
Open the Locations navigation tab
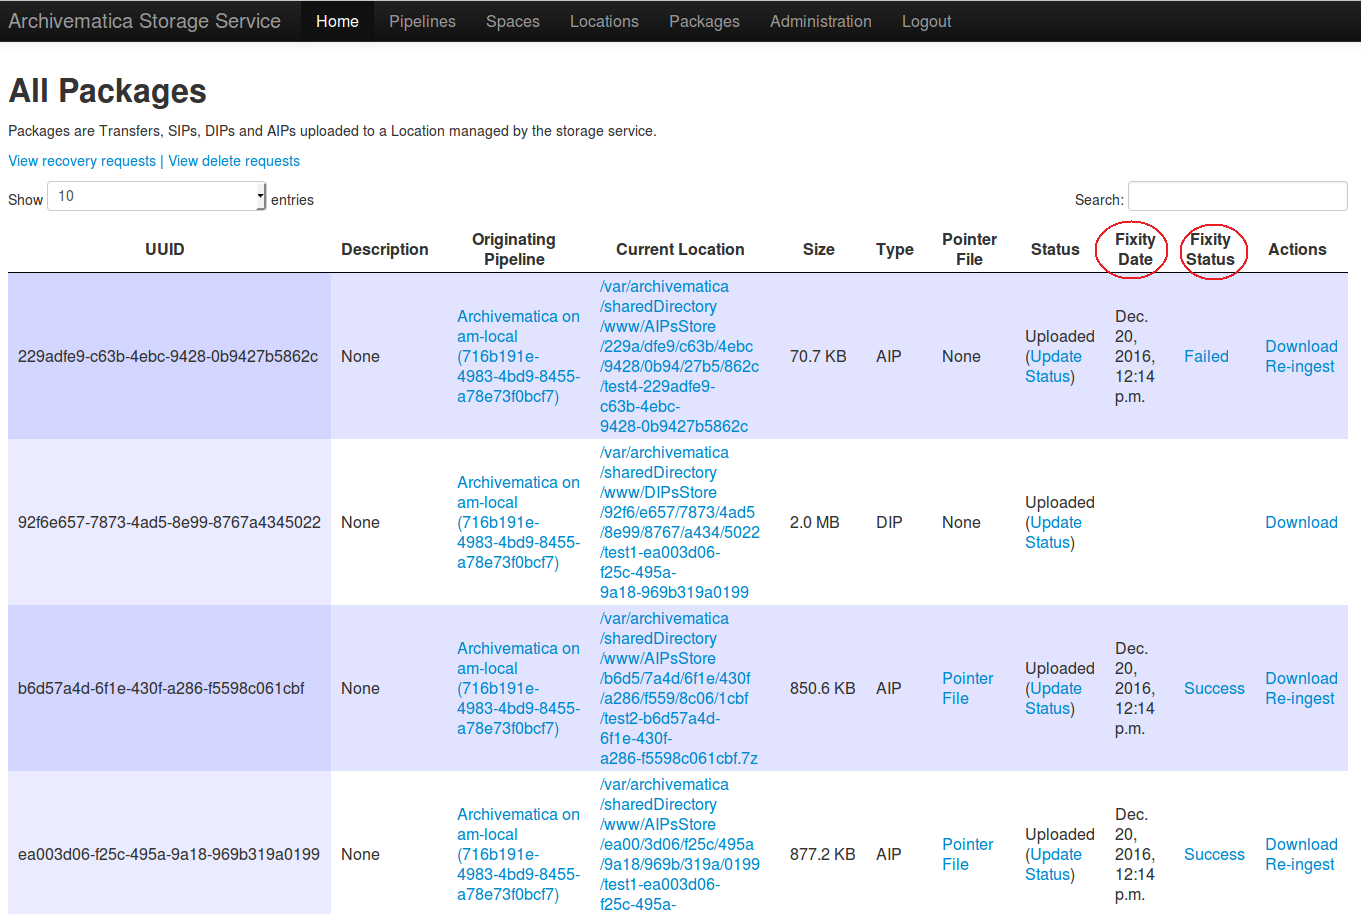point(604,21)
